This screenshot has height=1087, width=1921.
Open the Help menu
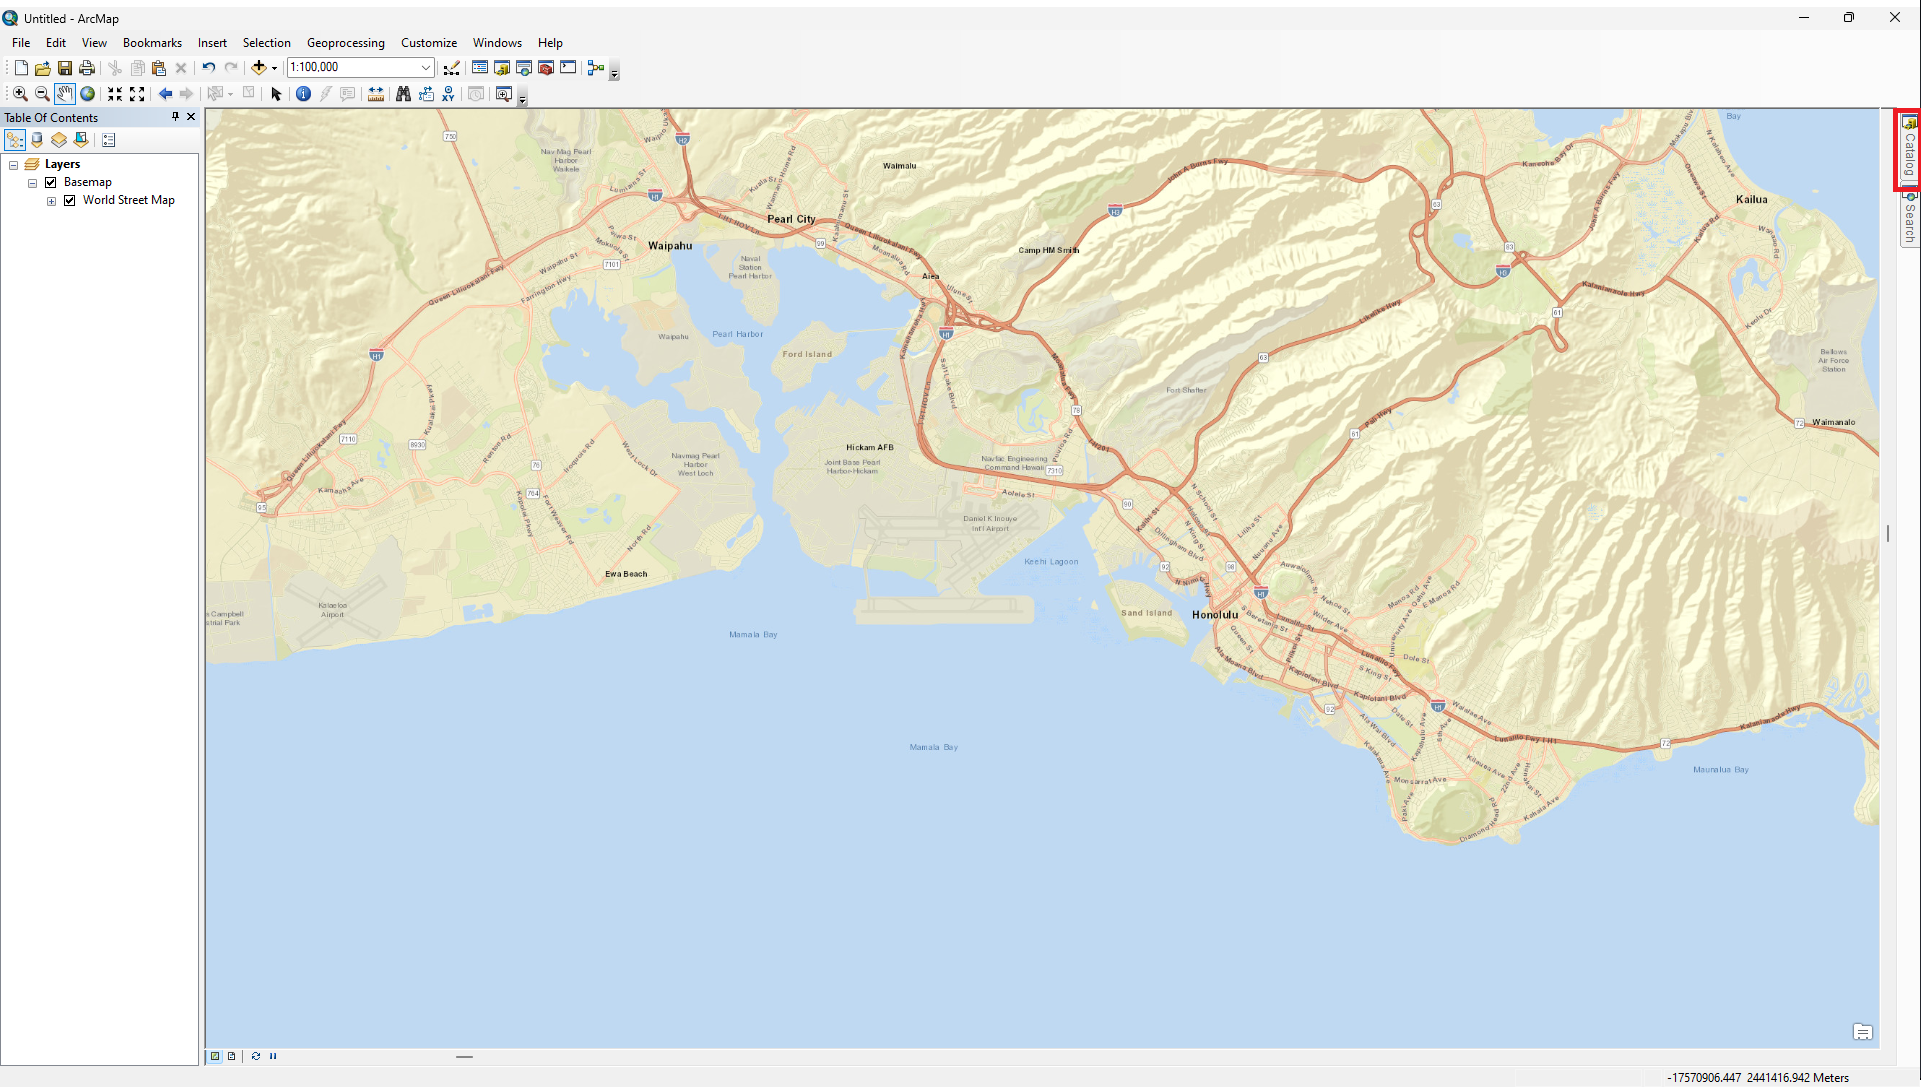(550, 43)
